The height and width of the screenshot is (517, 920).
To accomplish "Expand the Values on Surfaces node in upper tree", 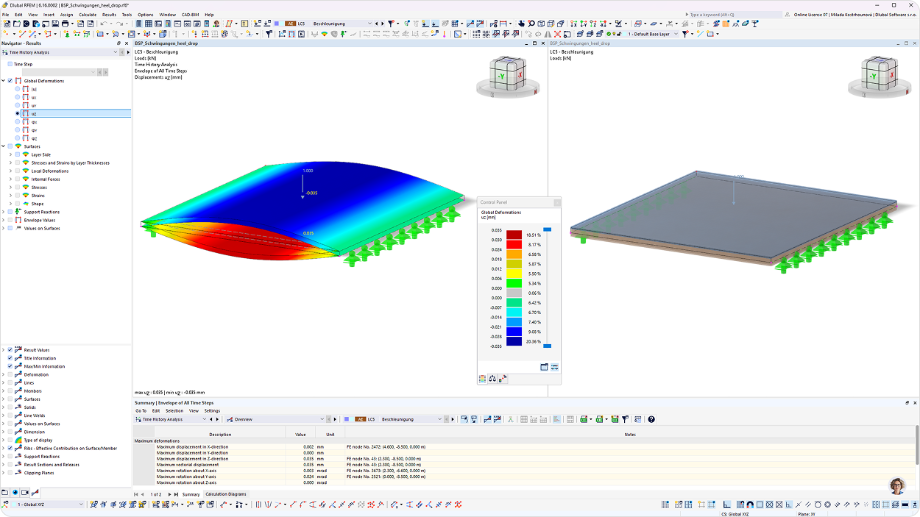I will click(4, 228).
